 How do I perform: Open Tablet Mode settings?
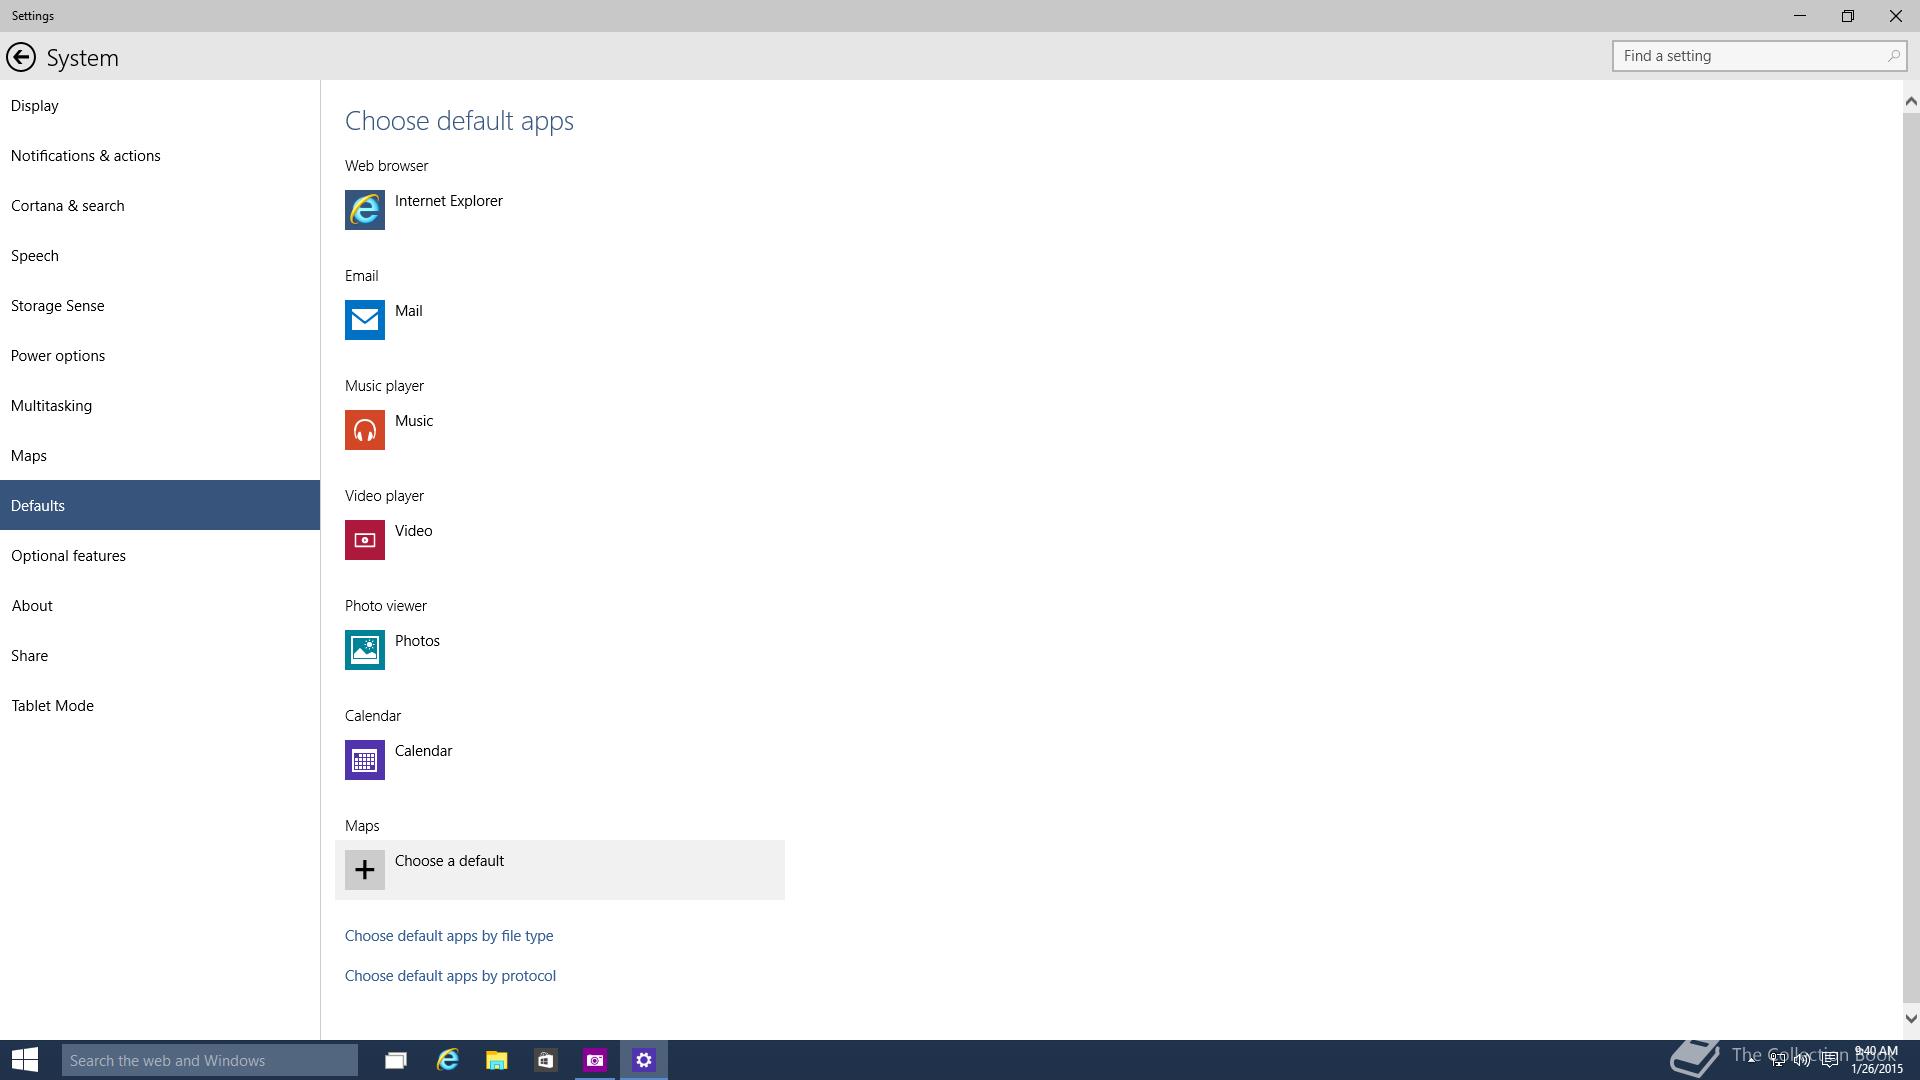click(160, 705)
